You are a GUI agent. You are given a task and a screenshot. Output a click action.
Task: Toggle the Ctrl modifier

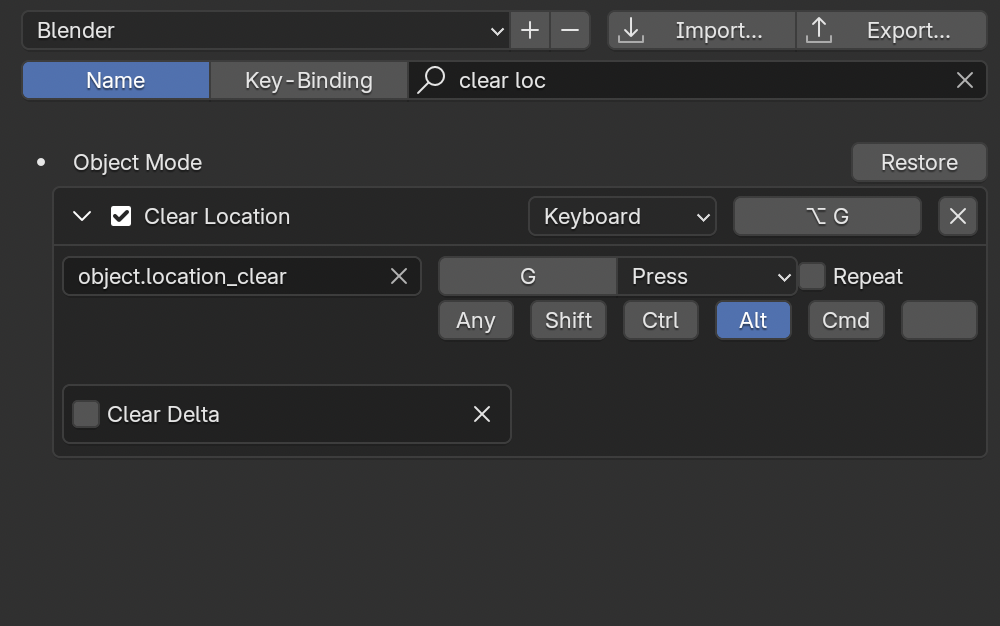pos(660,320)
